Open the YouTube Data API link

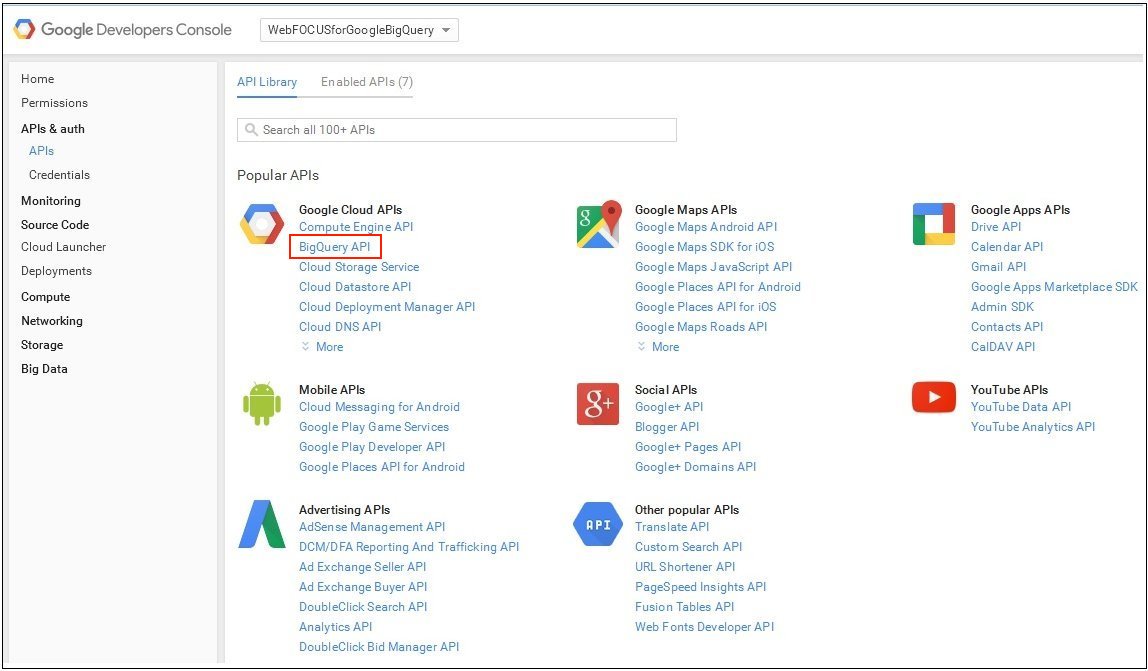click(1021, 407)
